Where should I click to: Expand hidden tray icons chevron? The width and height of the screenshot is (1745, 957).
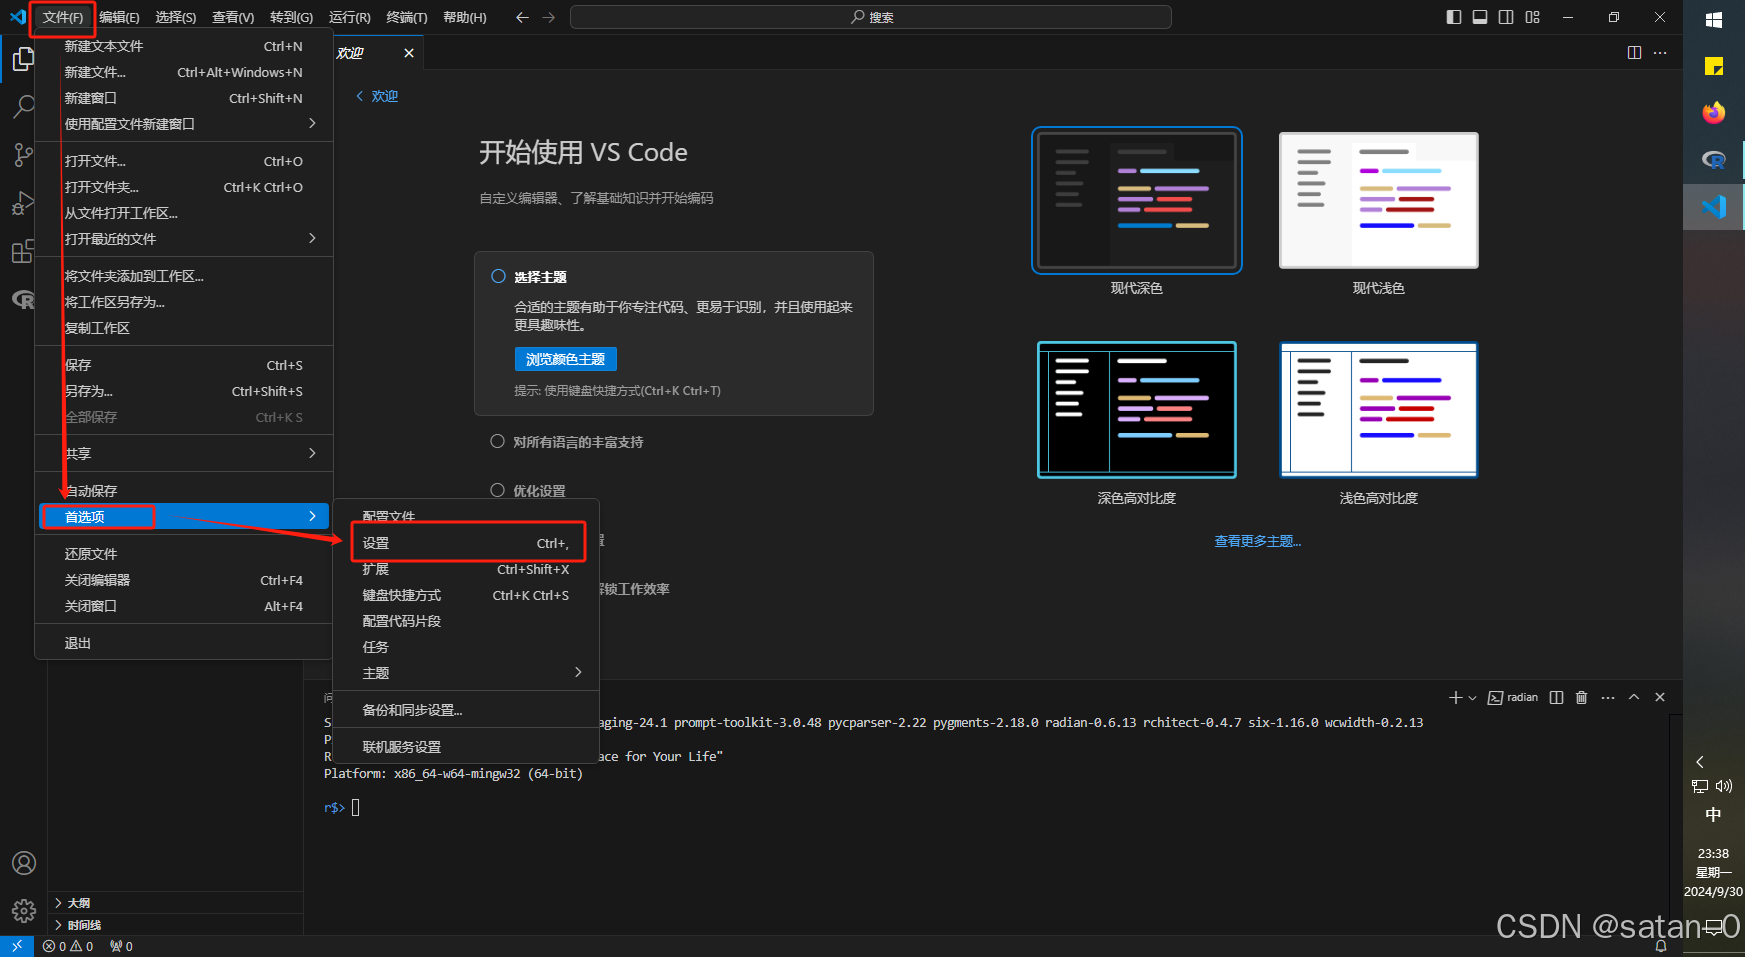click(x=1699, y=762)
